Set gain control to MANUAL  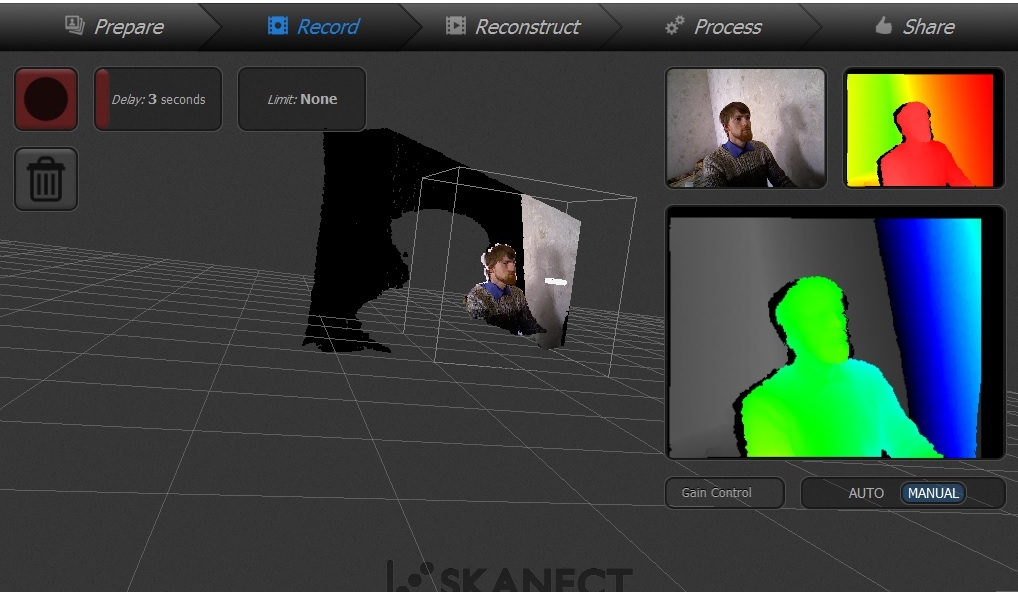pyautogui.click(x=933, y=493)
